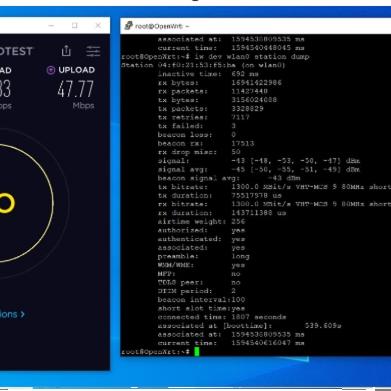Click the blue desktop background below the terminal
This screenshot has width=391, height=391.
(x=253, y=372)
